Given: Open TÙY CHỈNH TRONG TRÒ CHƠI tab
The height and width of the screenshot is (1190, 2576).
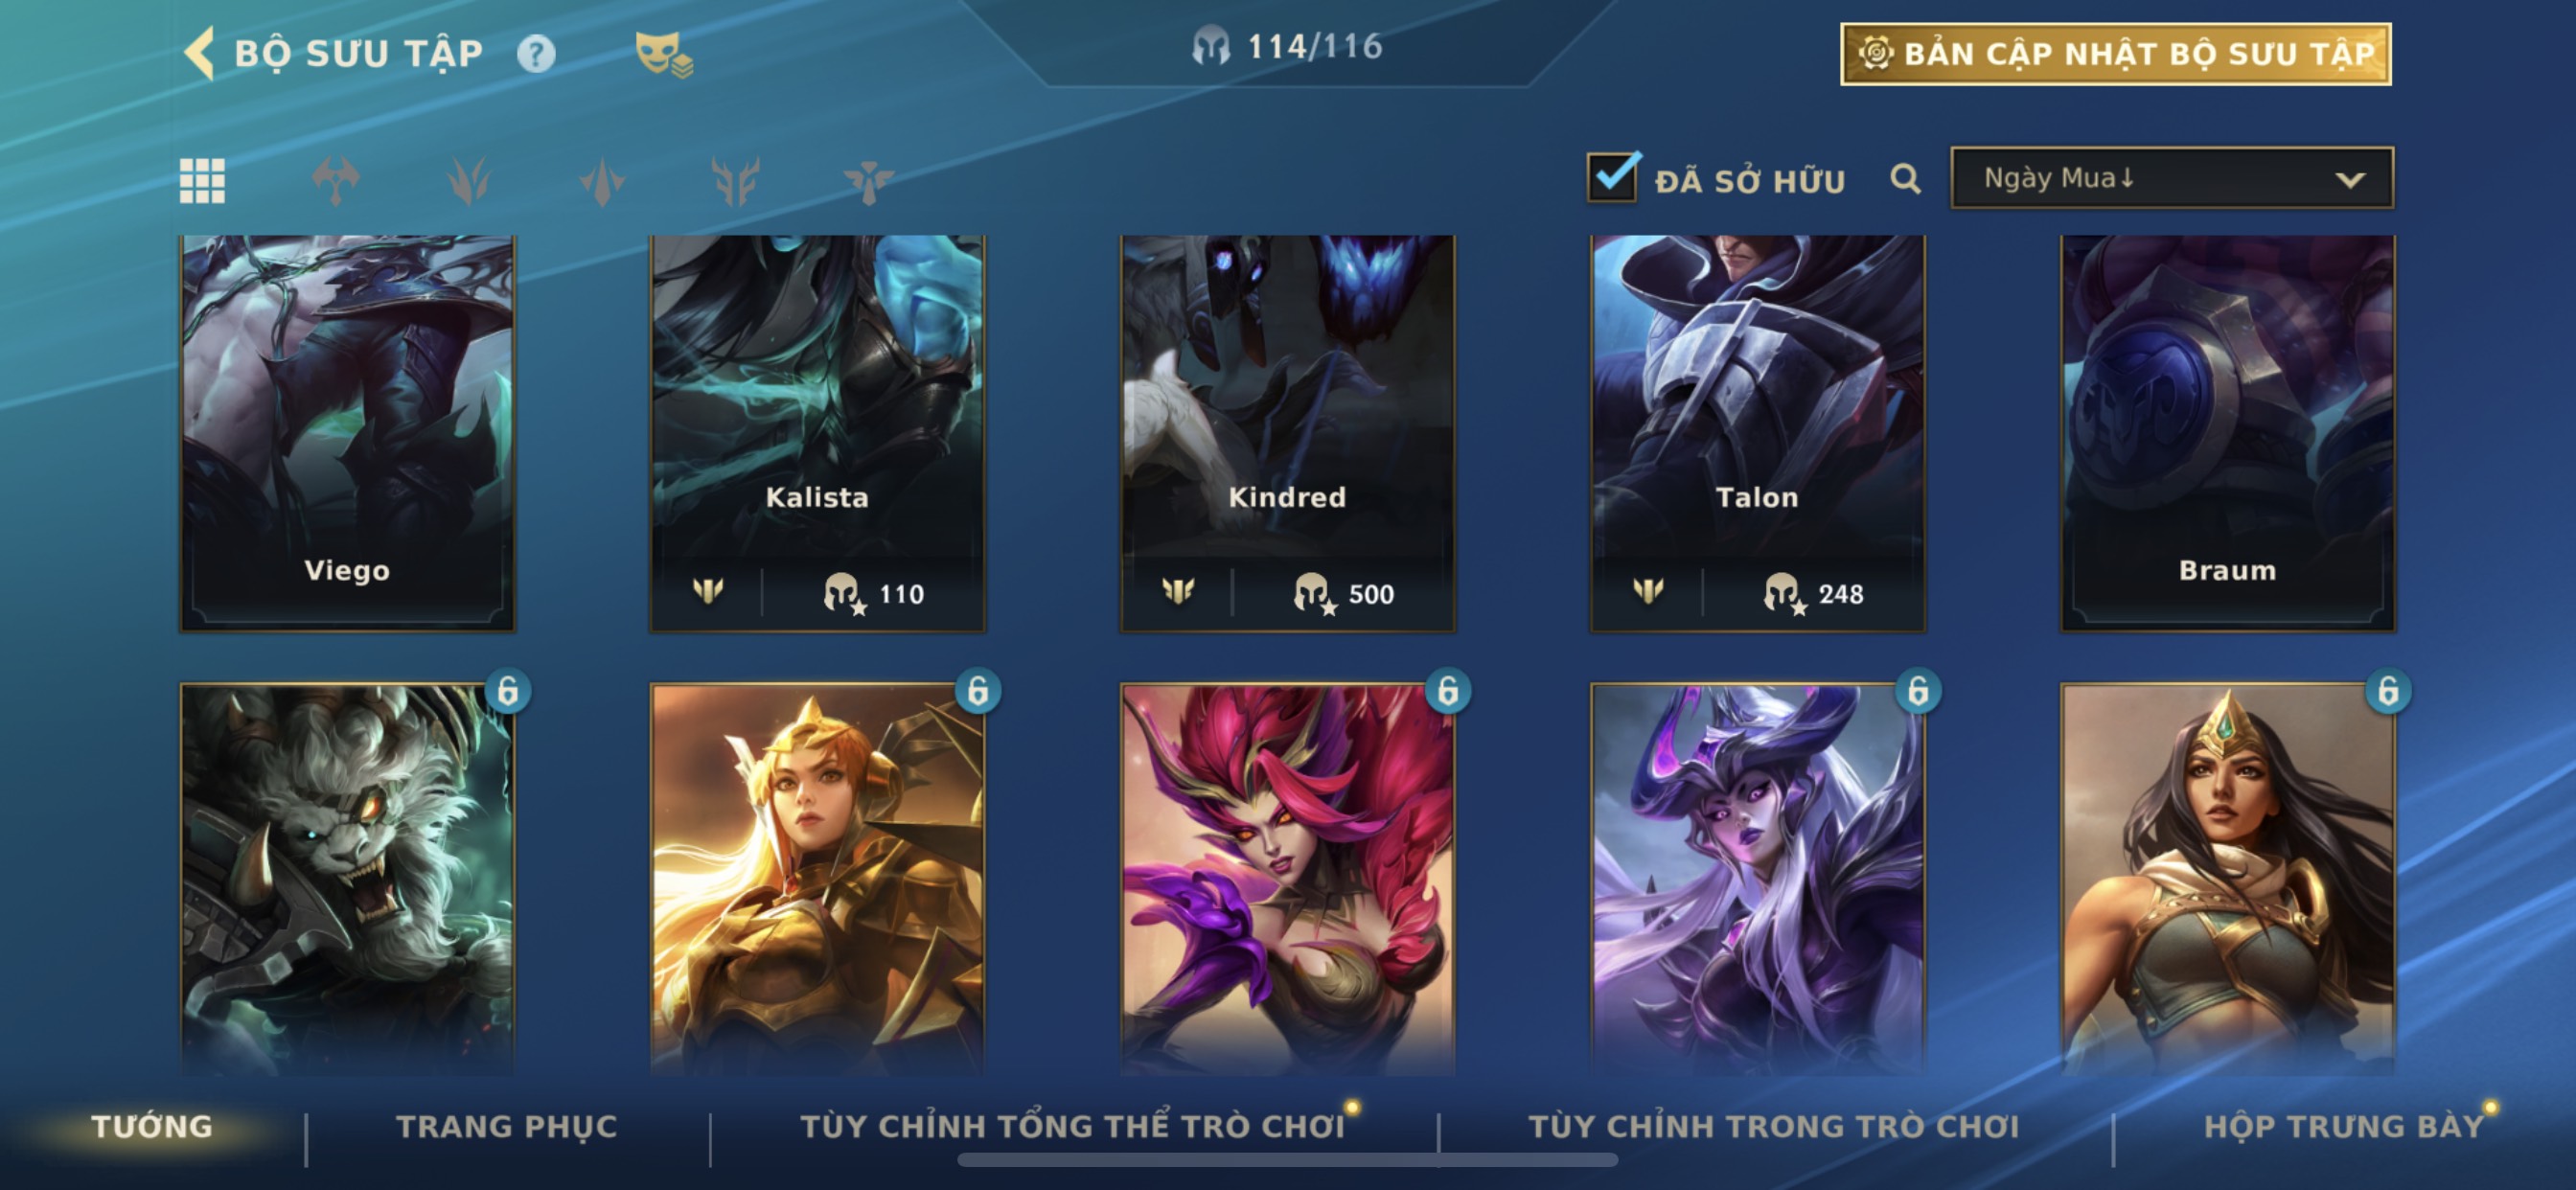Looking at the screenshot, I should [x=1774, y=1126].
